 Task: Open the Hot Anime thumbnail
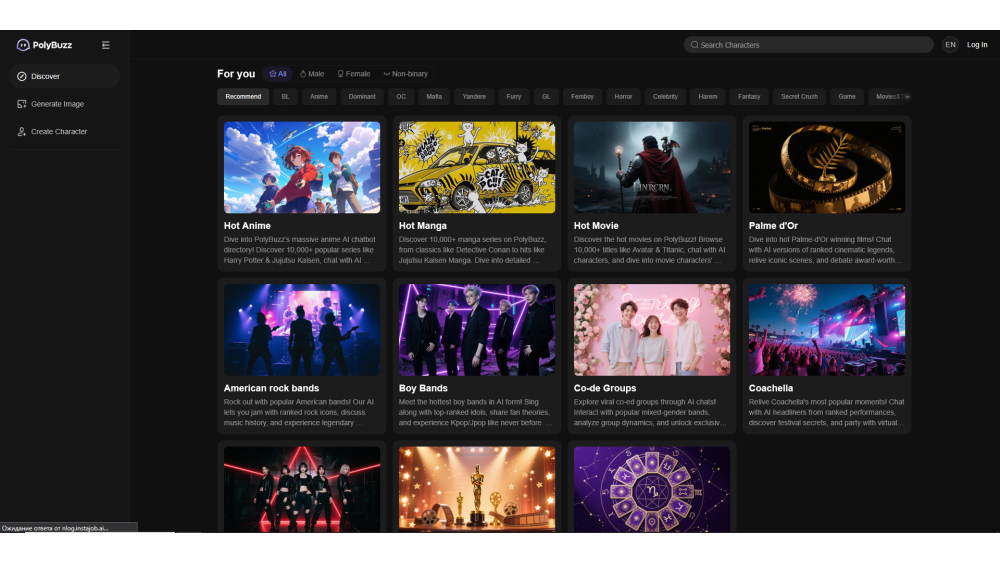coord(302,167)
